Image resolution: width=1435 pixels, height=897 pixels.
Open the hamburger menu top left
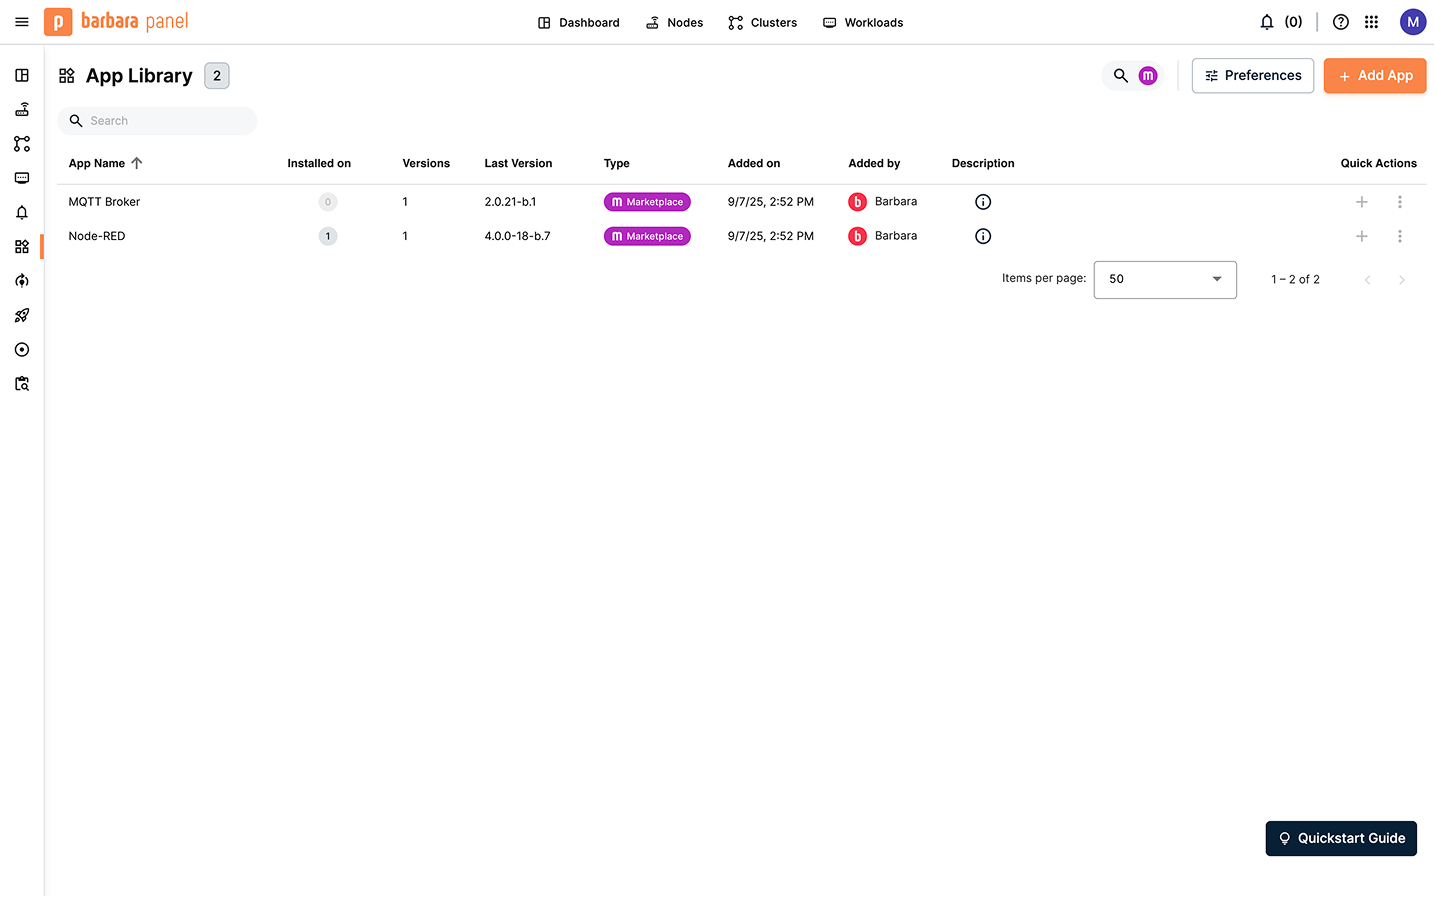(x=21, y=21)
